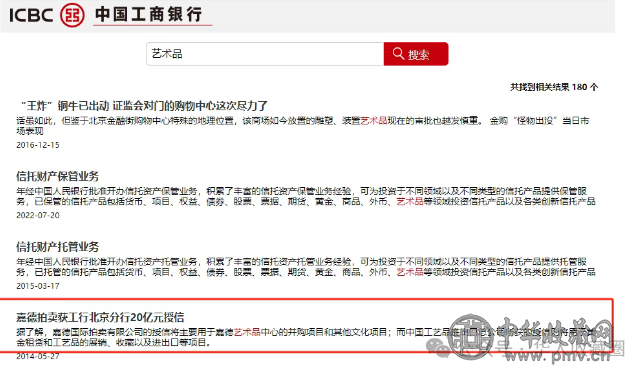
Task: Click the ICBC circular logo icon
Action: coord(72,15)
